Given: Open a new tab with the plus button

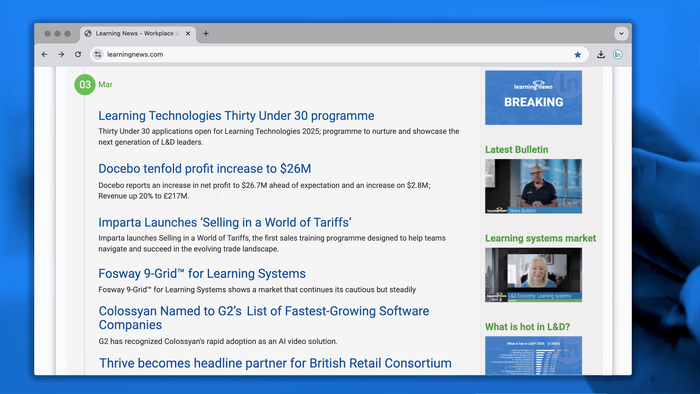Looking at the screenshot, I should 206,33.
